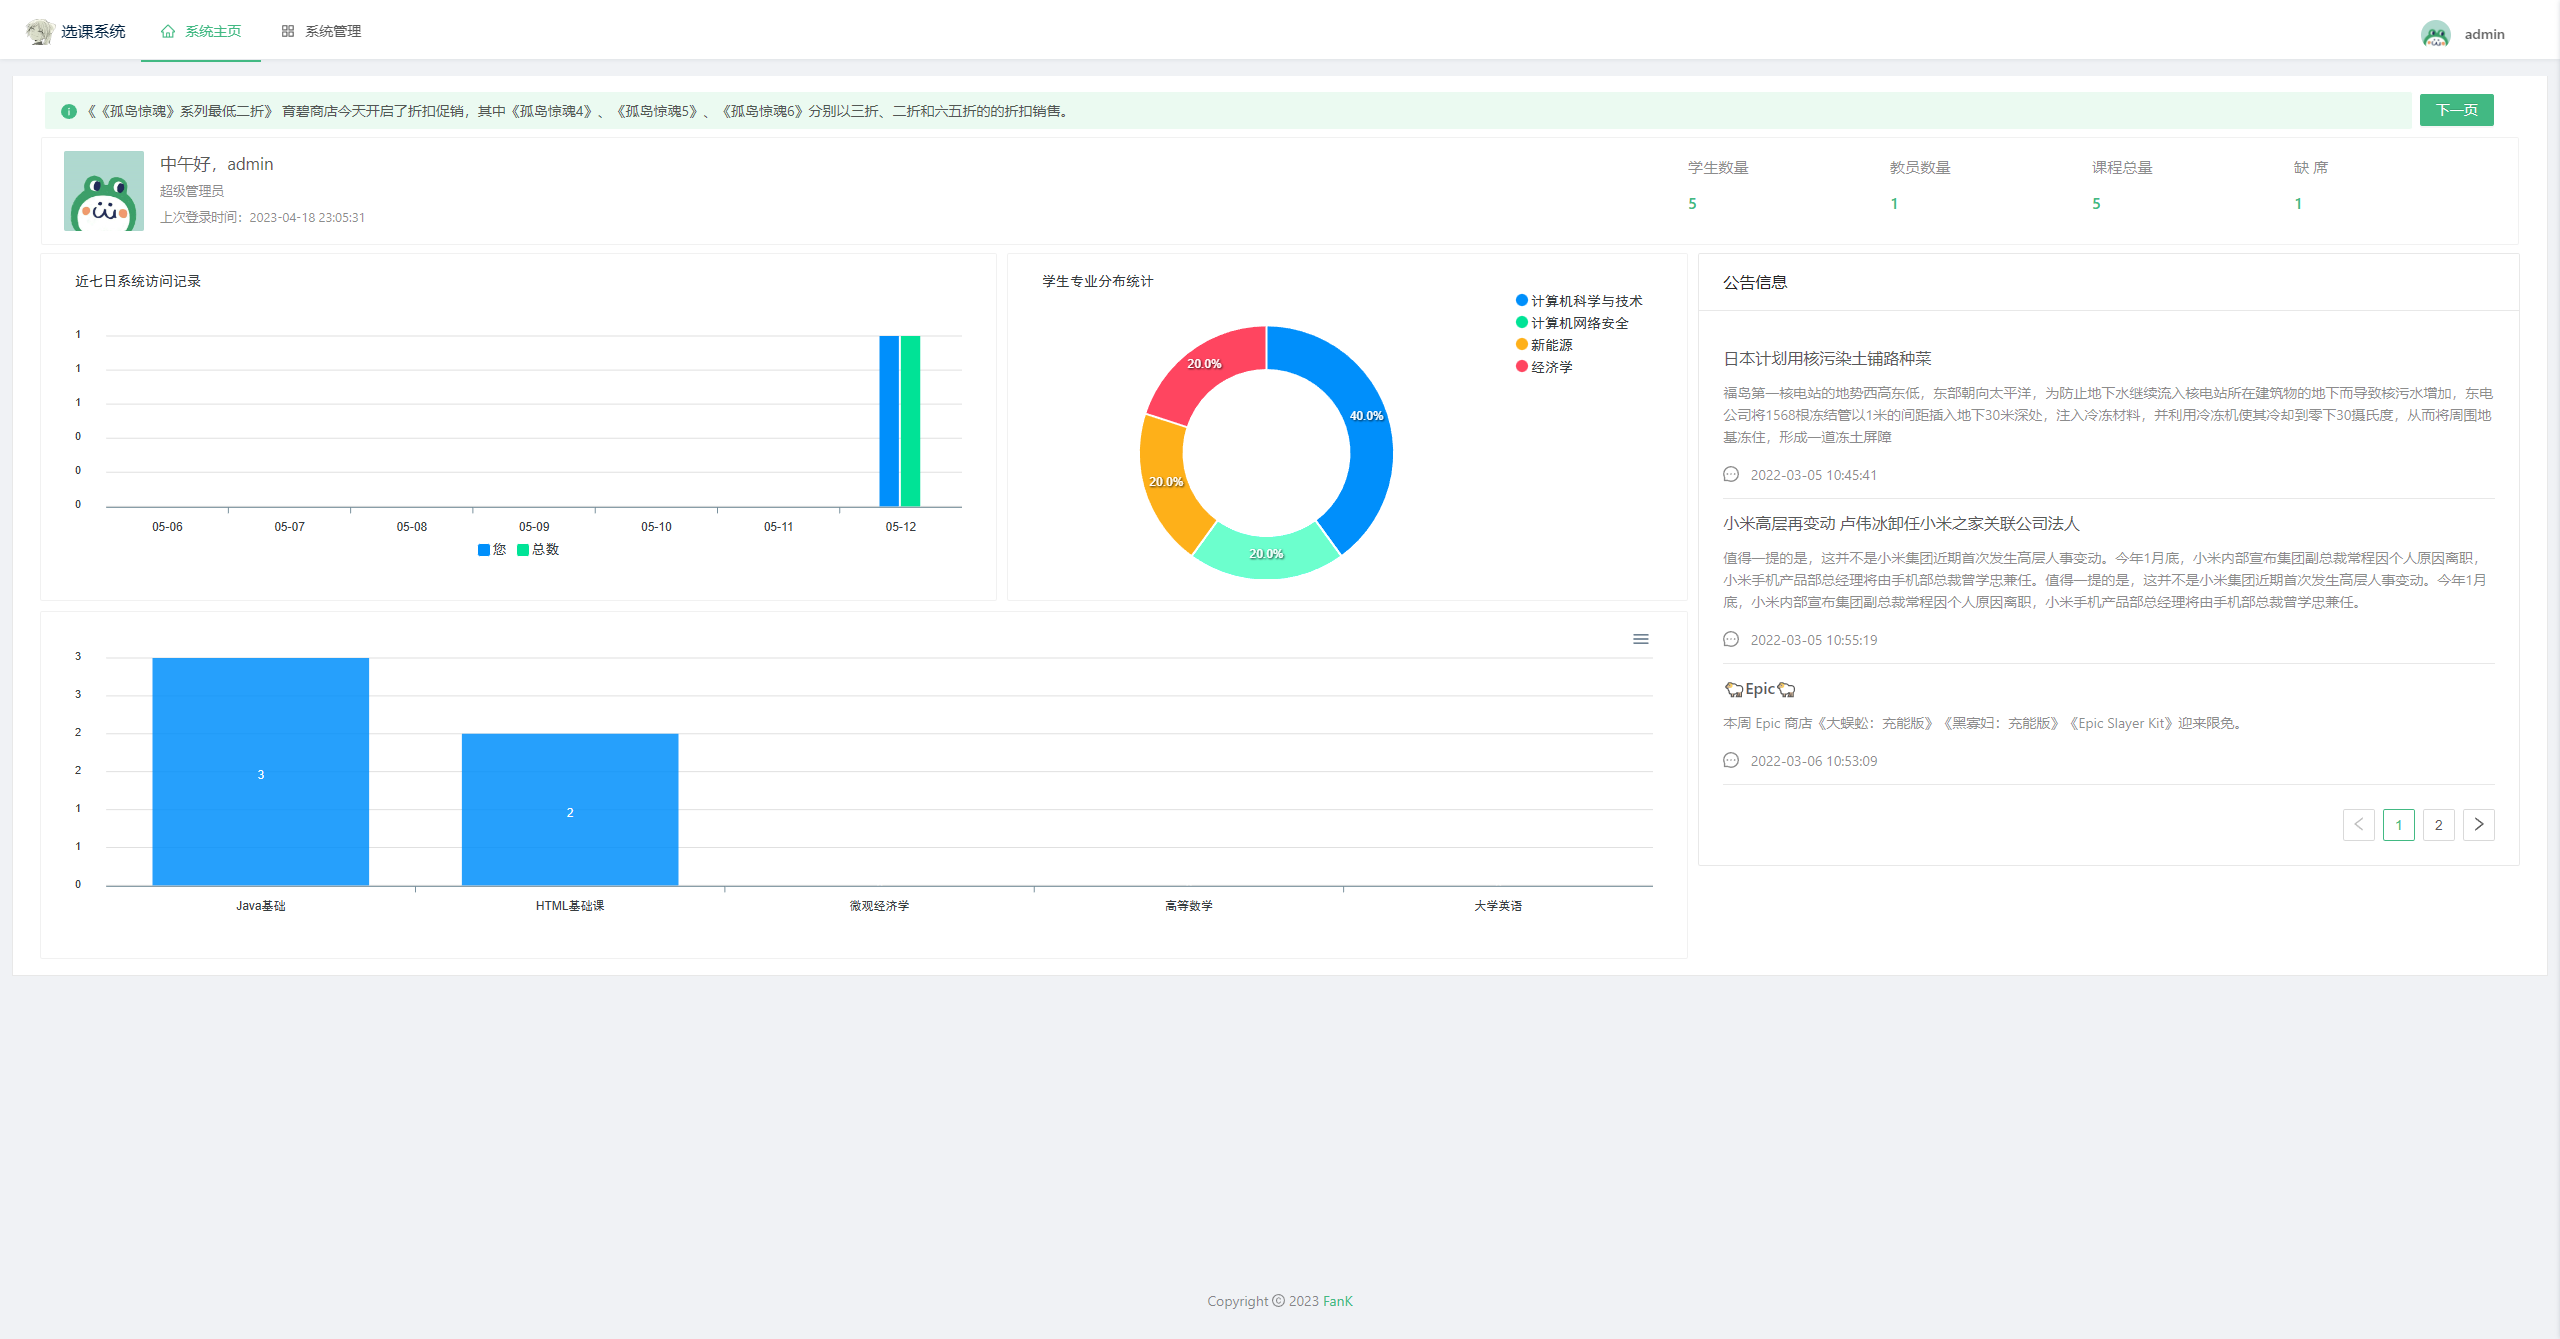Toggle 总数 series in visit chart legend
The height and width of the screenshot is (1339, 2560).
point(538,550)
